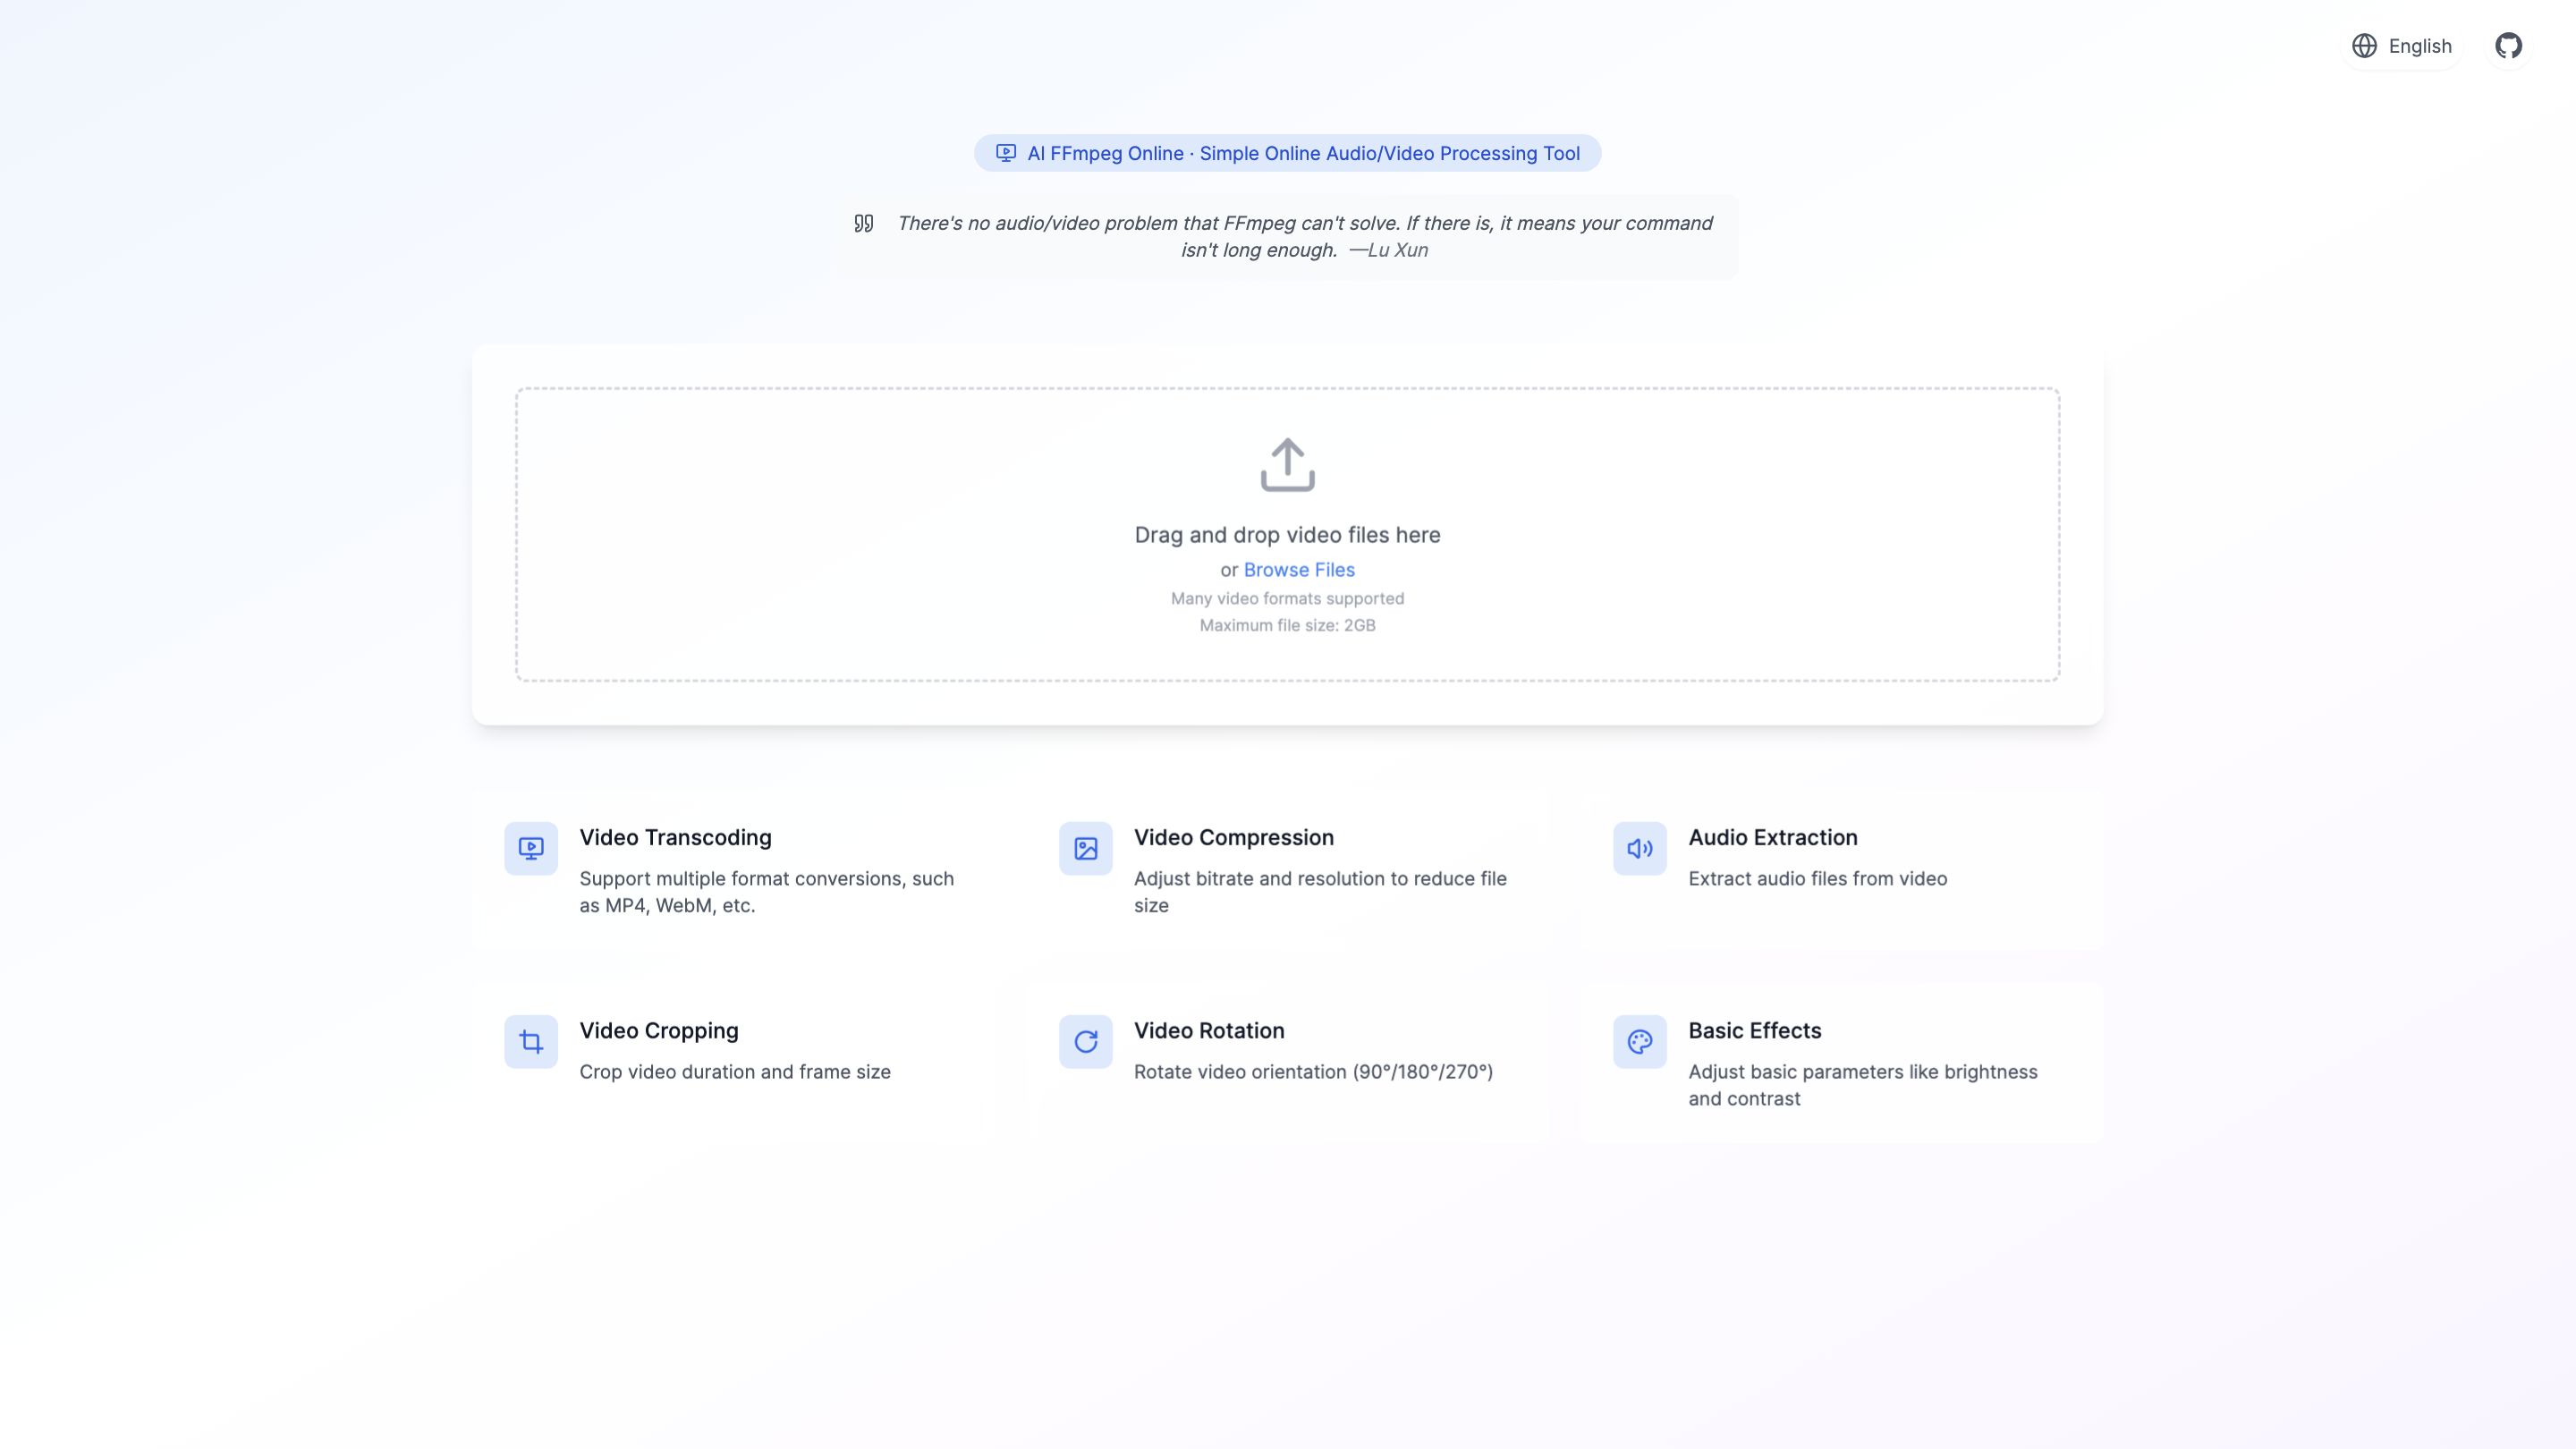Viewport: 2576px width, 1449px height.
Task: Click the Basic Effects palette icon
Action: pyautogui.click(x=1639, y=1041)
